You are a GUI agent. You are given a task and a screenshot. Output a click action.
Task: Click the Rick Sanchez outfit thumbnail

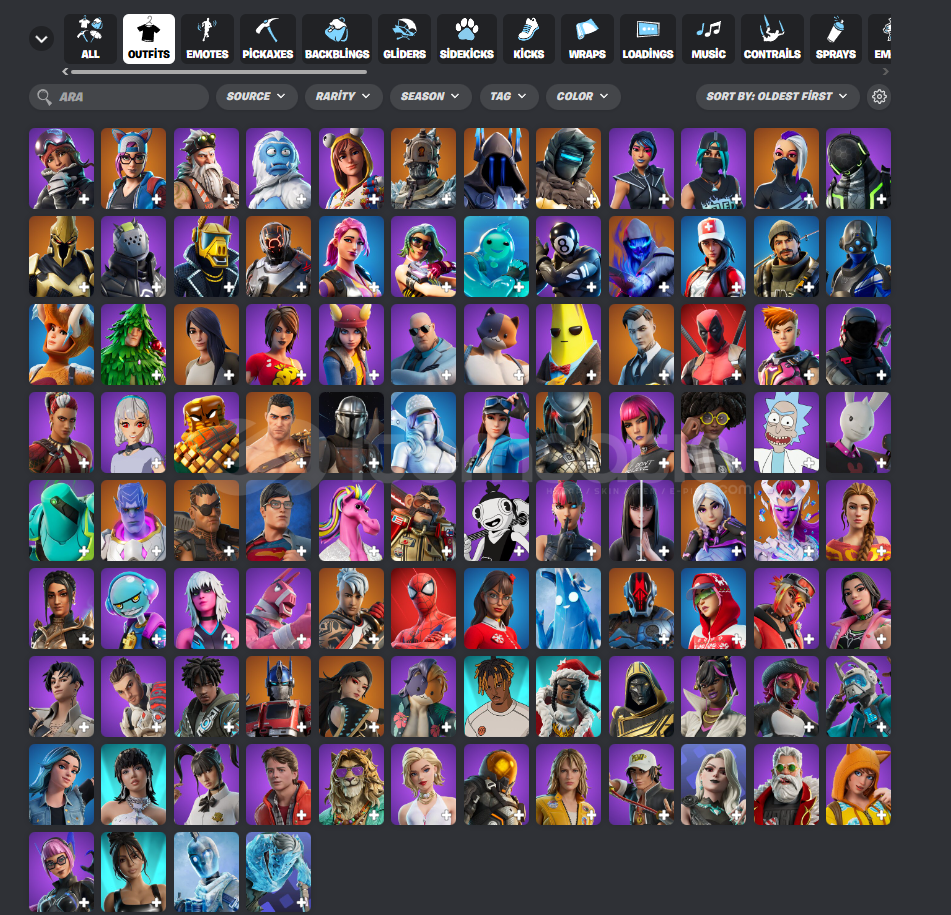point(786,432)
